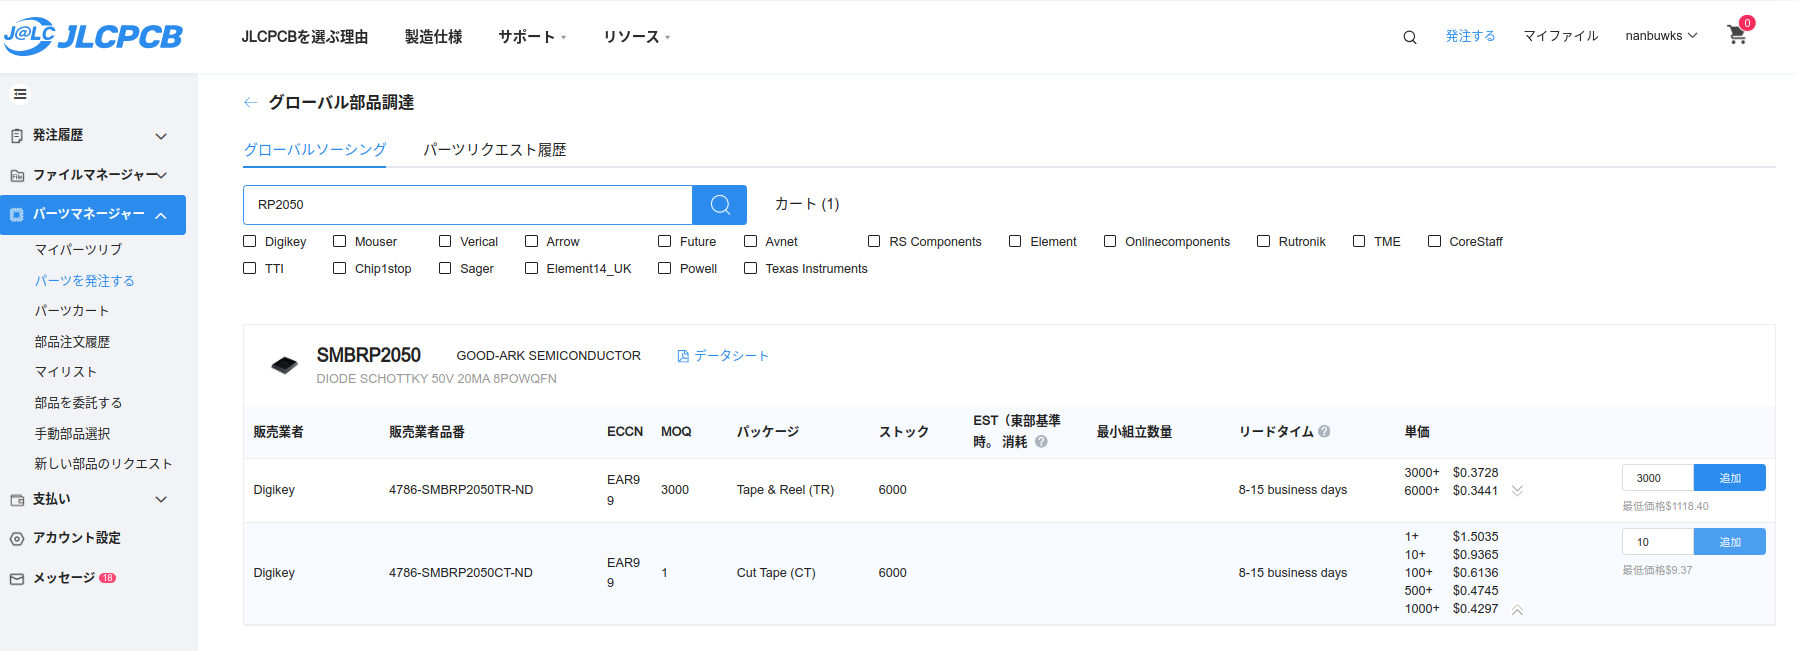Open 新しい部品のリクエスト in sidebar
The image size is (1797, 651).
coord(104,464)
